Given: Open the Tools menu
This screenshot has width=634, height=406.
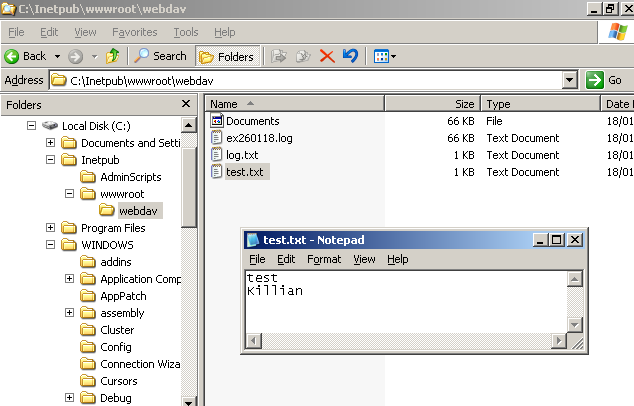Looking at the screenshot, I should 186,32.
